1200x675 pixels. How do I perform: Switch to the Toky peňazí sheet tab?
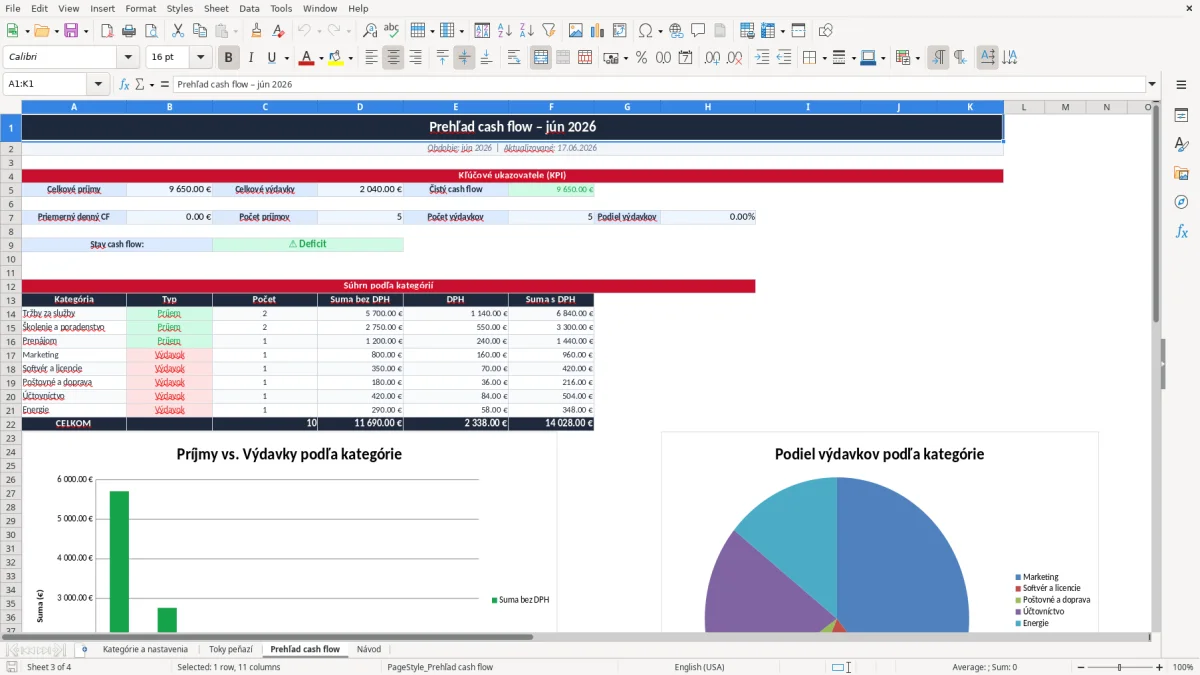[231, 649]
